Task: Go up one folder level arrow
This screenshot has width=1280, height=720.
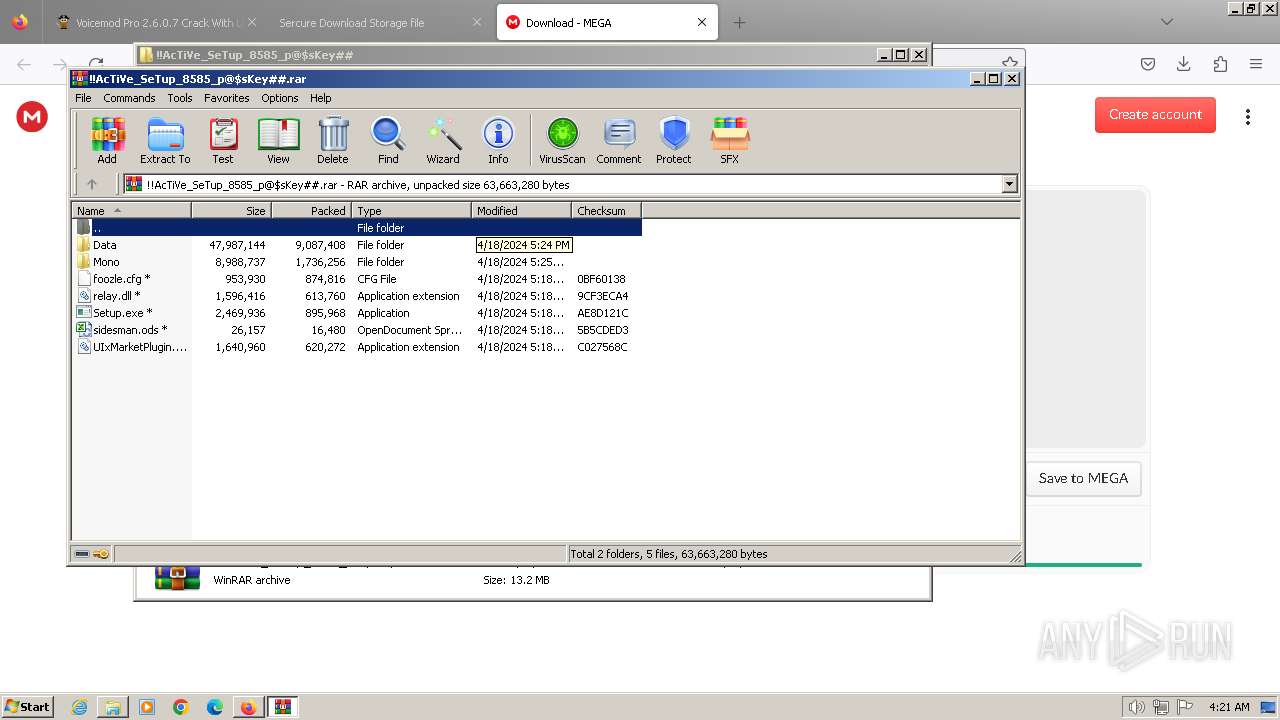Action: point(92,184)
